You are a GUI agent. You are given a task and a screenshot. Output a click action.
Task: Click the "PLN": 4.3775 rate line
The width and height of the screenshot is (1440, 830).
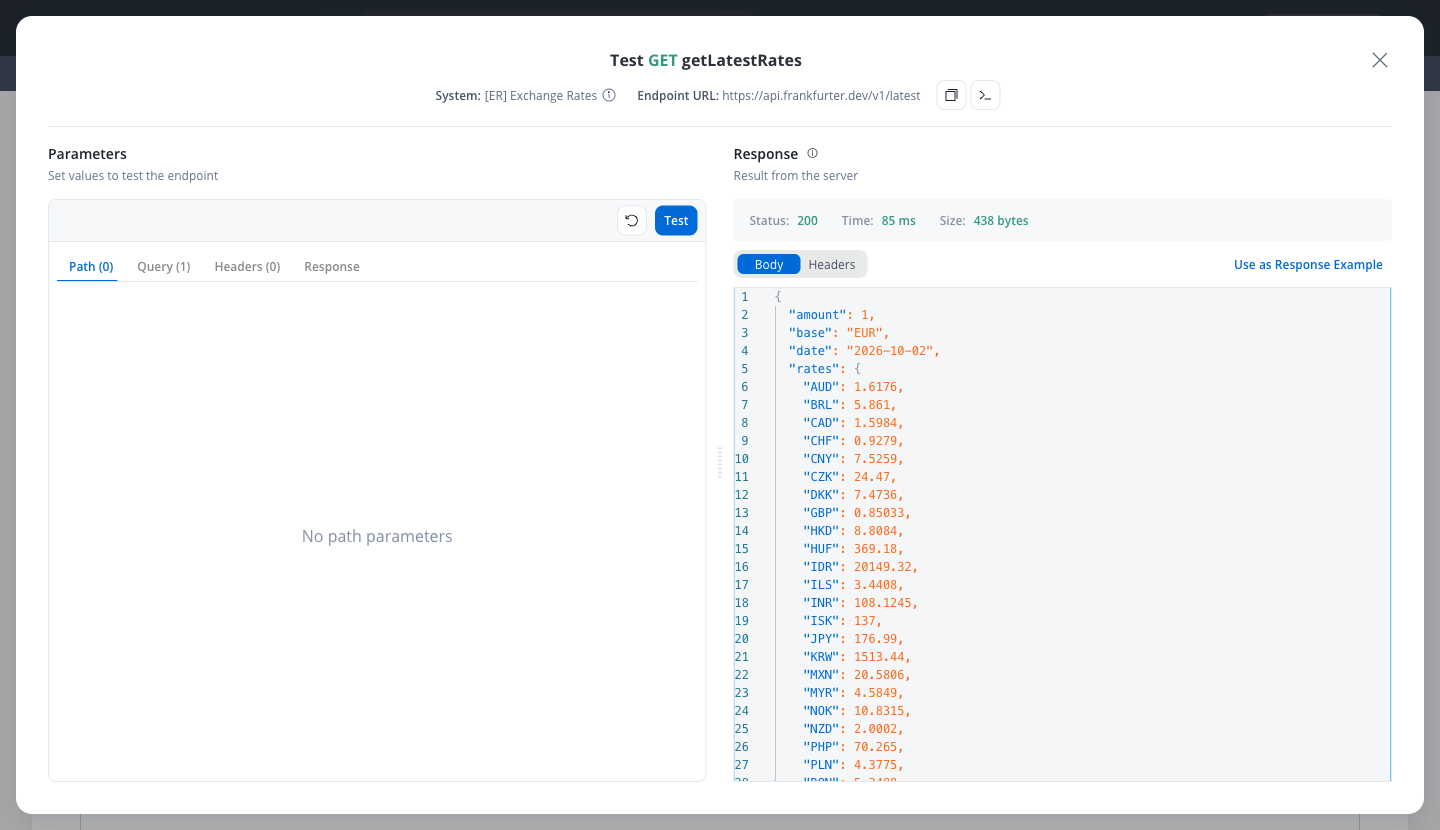pyautogui.click(x=853, y=765)
